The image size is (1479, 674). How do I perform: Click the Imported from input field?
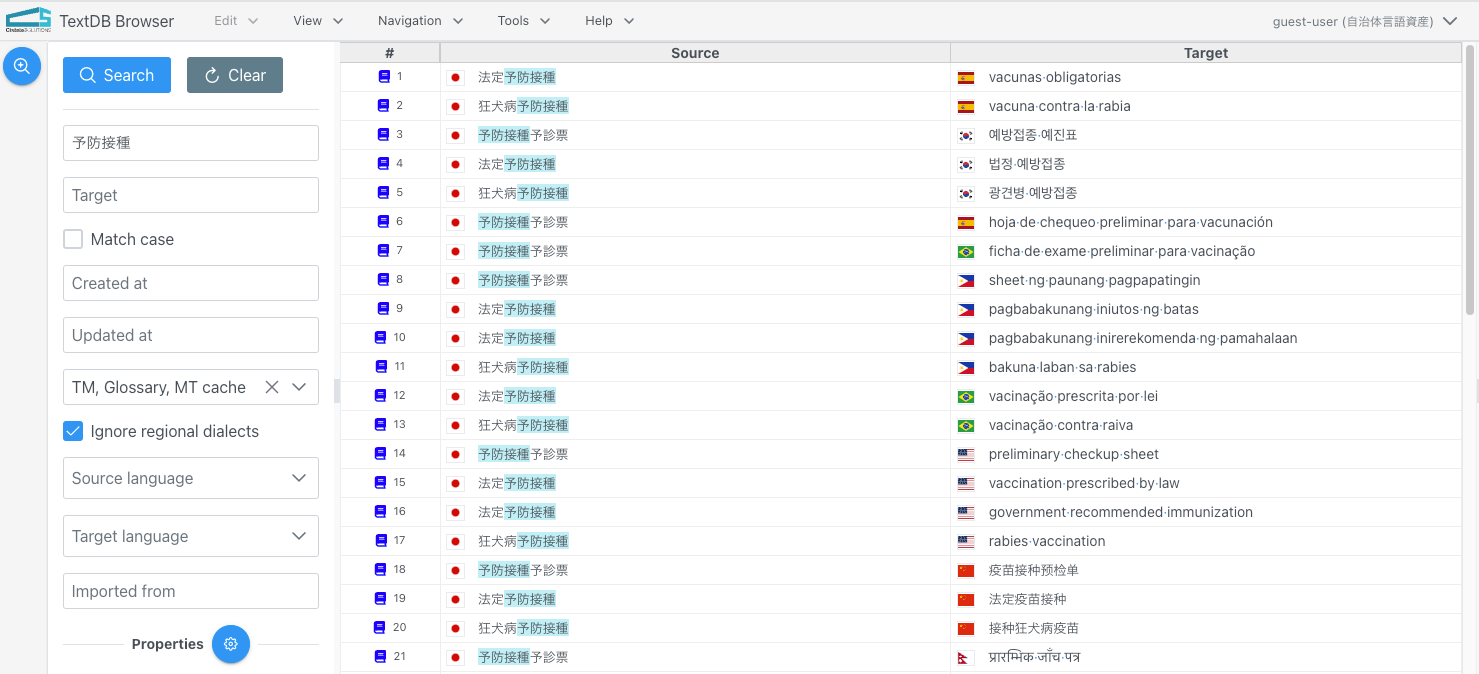[x=190, y=591]
